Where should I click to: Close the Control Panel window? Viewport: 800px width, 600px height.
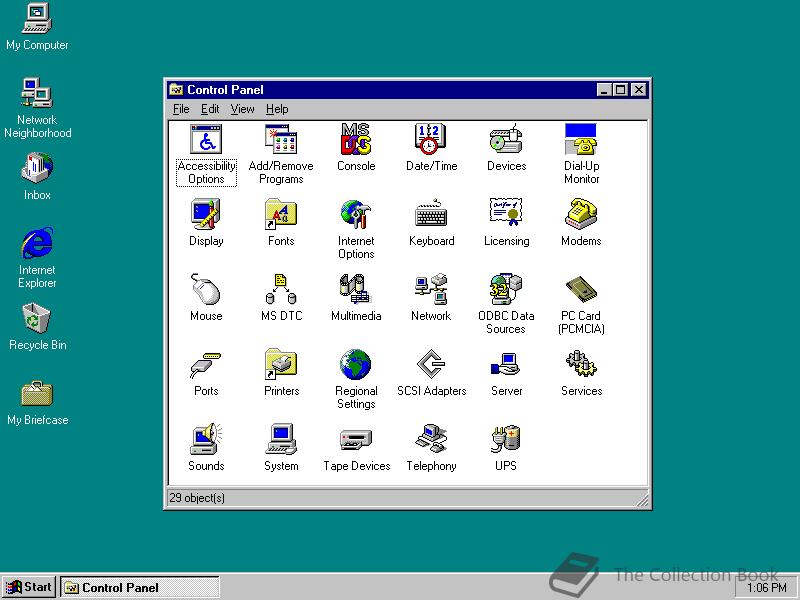coord(639,90)
